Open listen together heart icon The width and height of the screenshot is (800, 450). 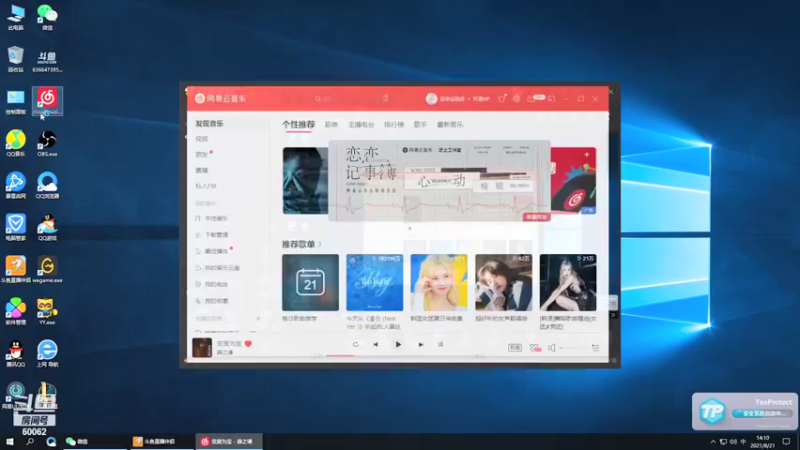[x=535, y=347]
